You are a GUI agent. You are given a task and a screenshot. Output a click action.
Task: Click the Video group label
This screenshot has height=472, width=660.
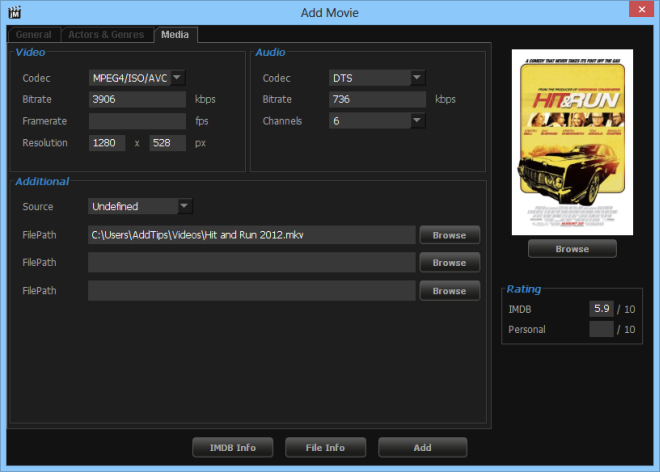pyautogui.click(x=30, y=52)
